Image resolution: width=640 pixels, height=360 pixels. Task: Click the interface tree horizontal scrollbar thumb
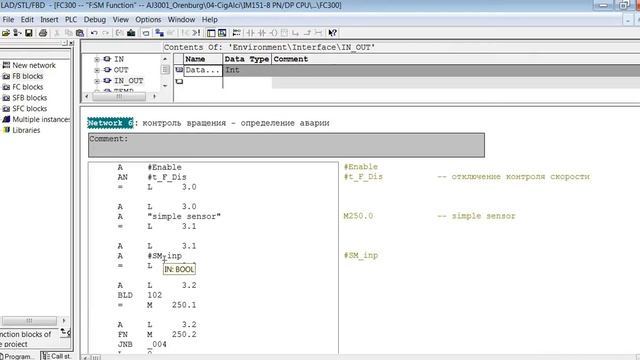tap(119, 97)
